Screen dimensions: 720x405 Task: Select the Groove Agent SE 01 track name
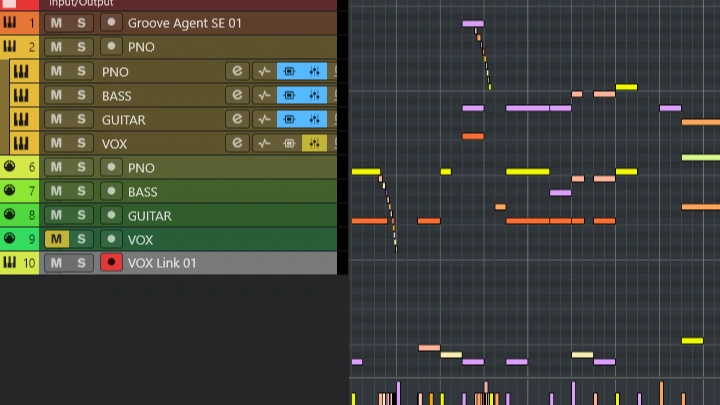185,23
